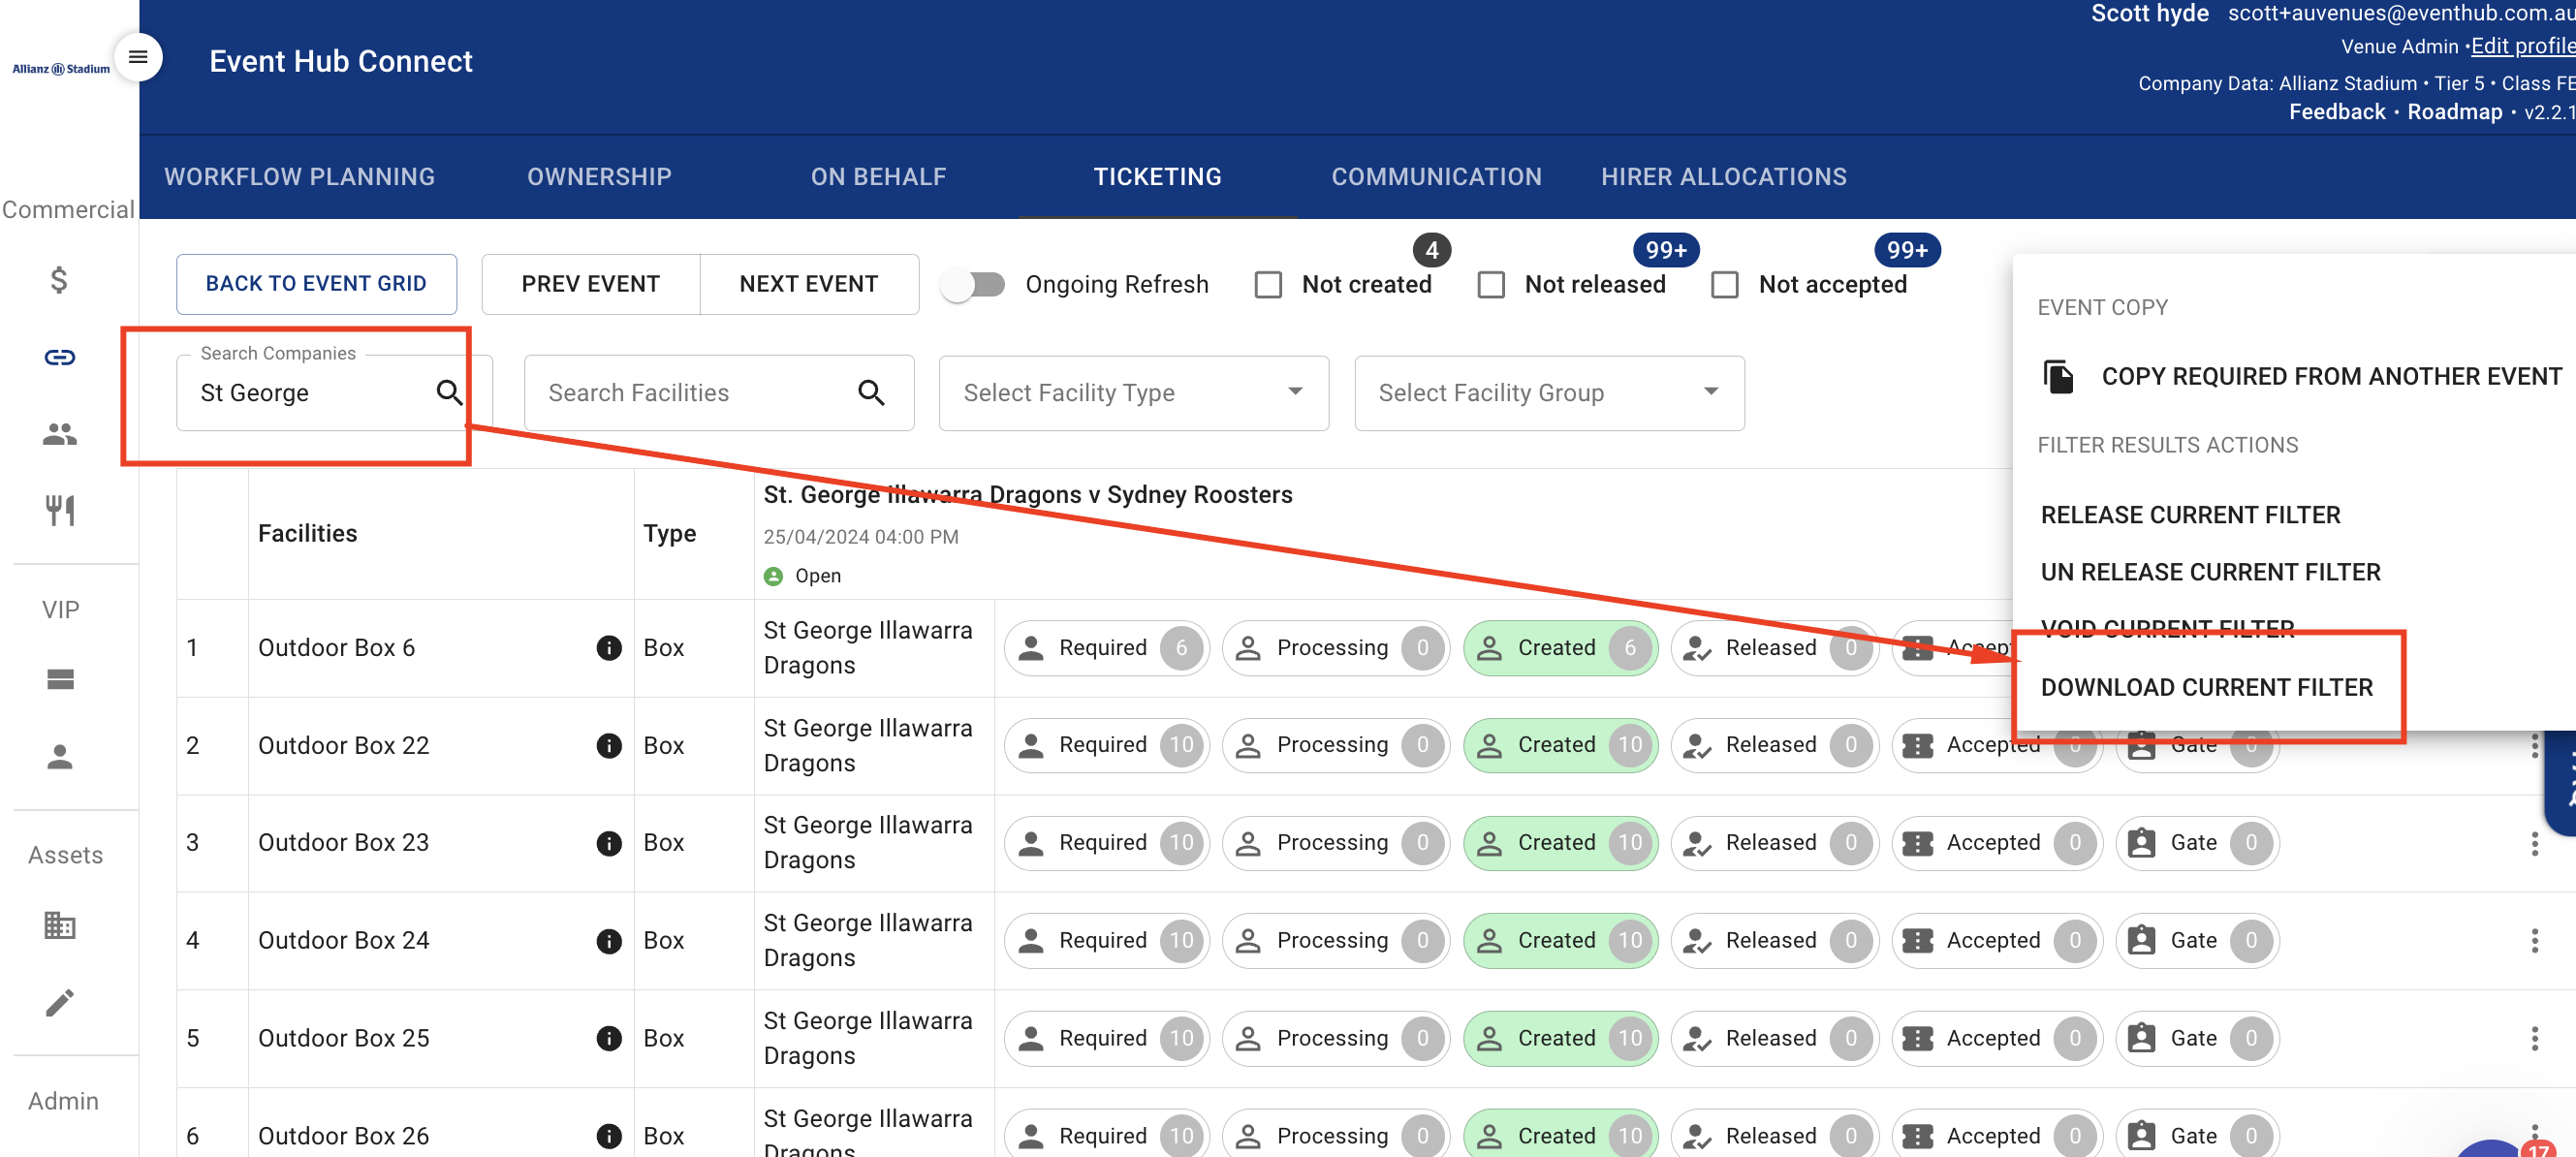The height and width of the screenshot is (1157, 2576).
Task: Open the link icon in the sidebar
Action: (60, 357)
